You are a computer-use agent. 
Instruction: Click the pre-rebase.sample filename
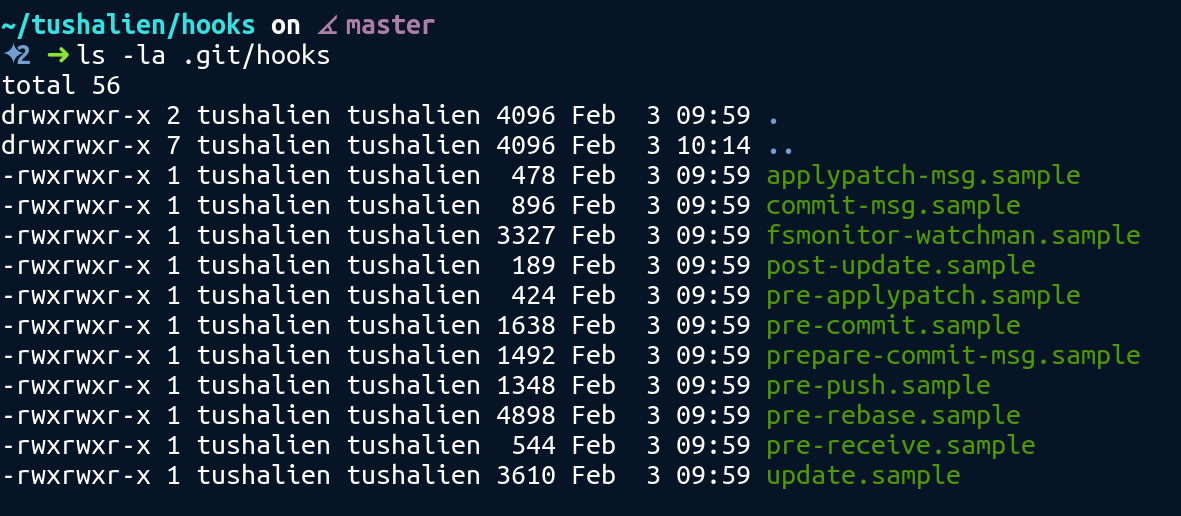coord(893,416)
